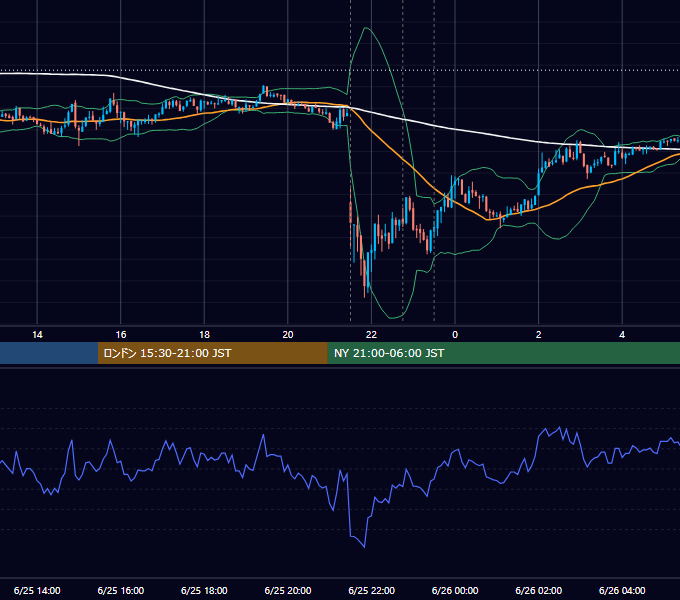Click the Bollinger upper band peak near 22:00

pyautogui.click(x=367, y=28)
